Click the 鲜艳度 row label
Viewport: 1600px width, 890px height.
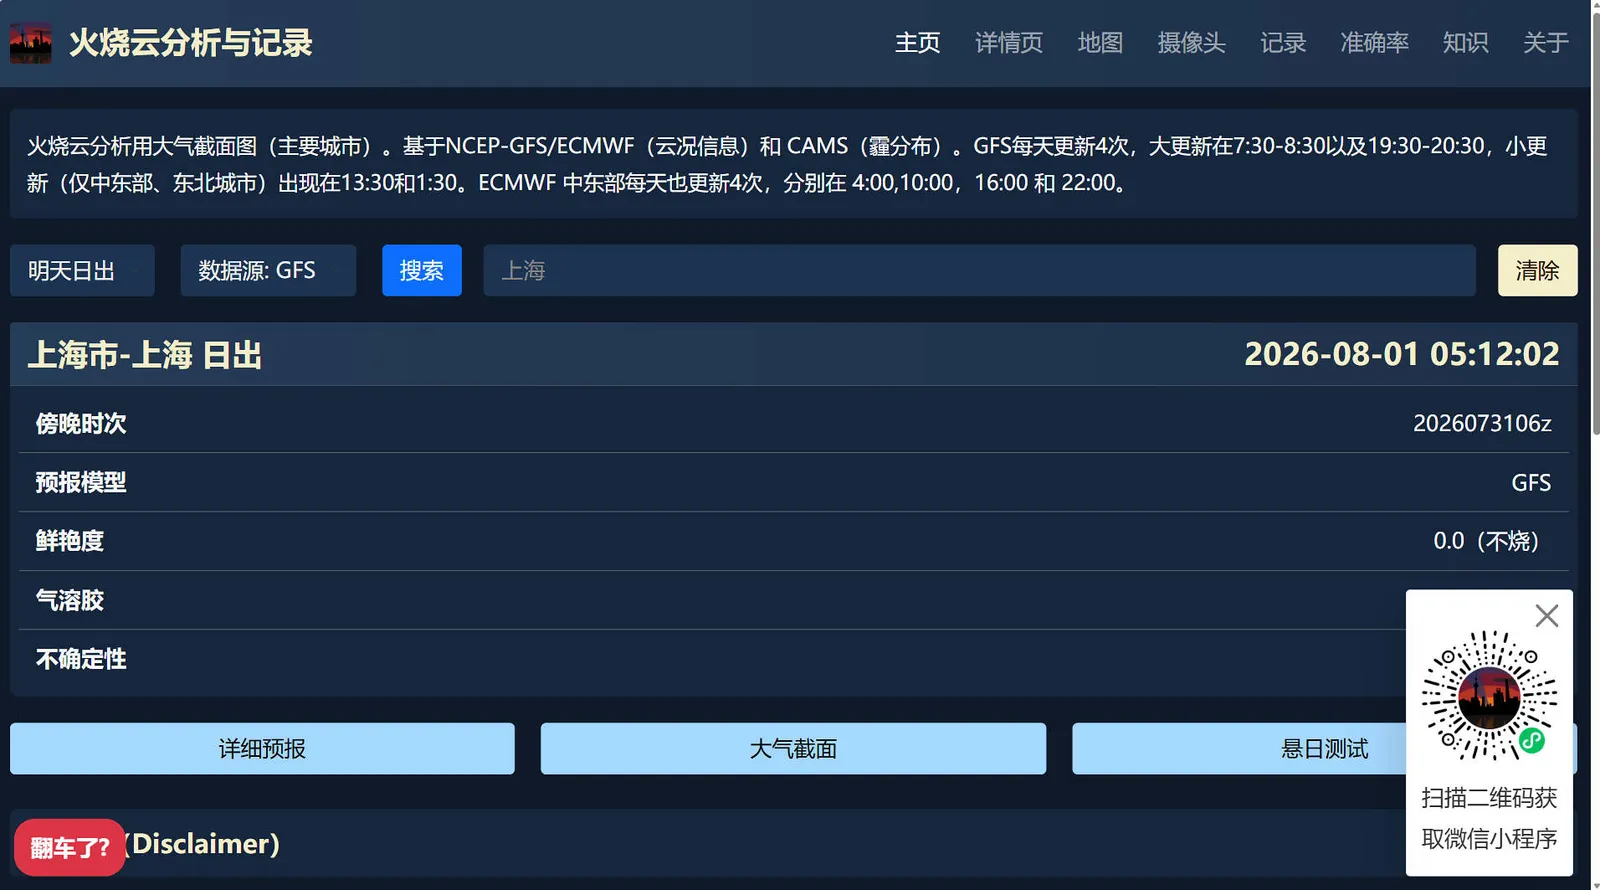tap(70, 541)
